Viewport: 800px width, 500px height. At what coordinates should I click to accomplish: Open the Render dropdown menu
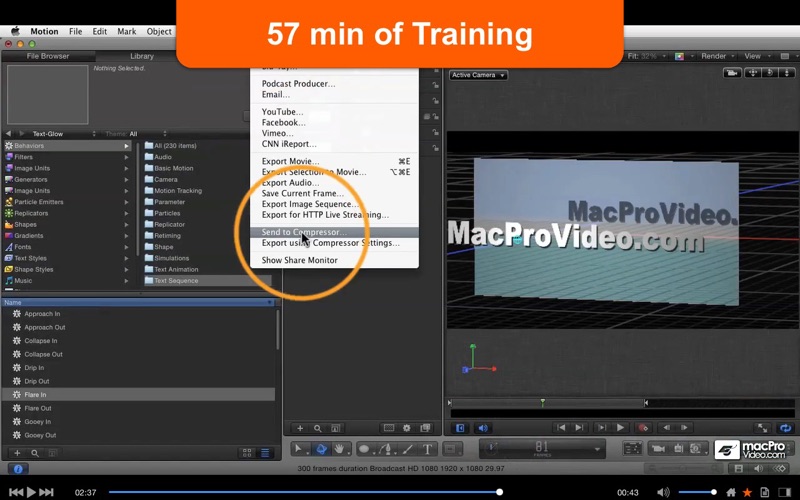click(718, 56)
